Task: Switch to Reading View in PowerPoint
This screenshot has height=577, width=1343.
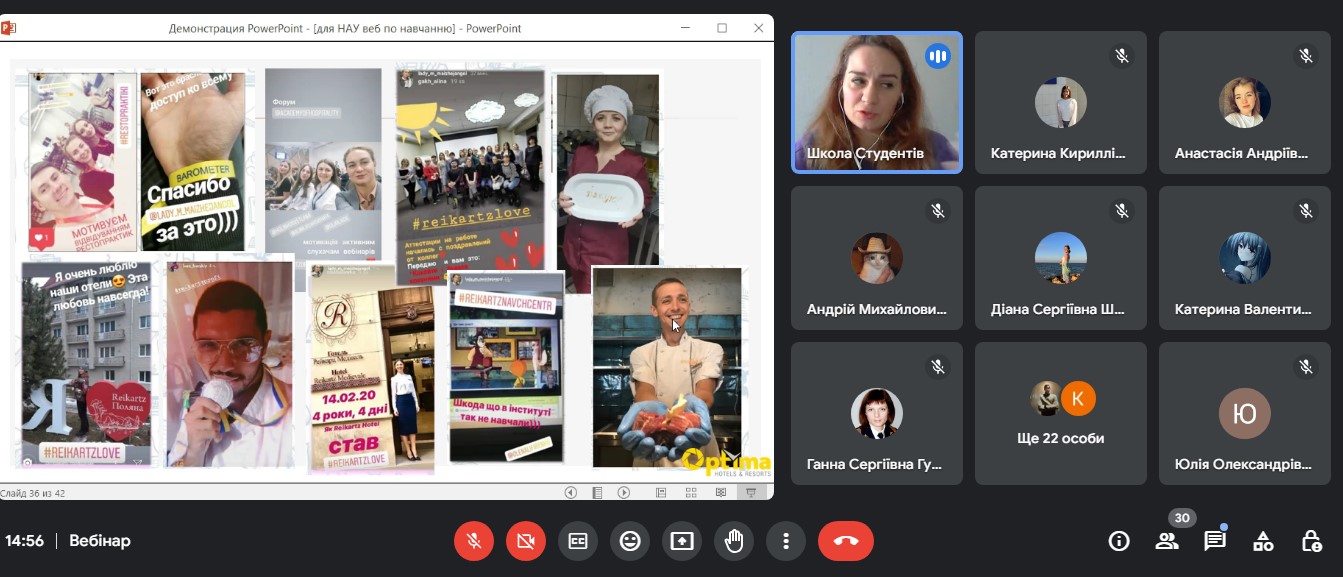Action: point(721,492)
